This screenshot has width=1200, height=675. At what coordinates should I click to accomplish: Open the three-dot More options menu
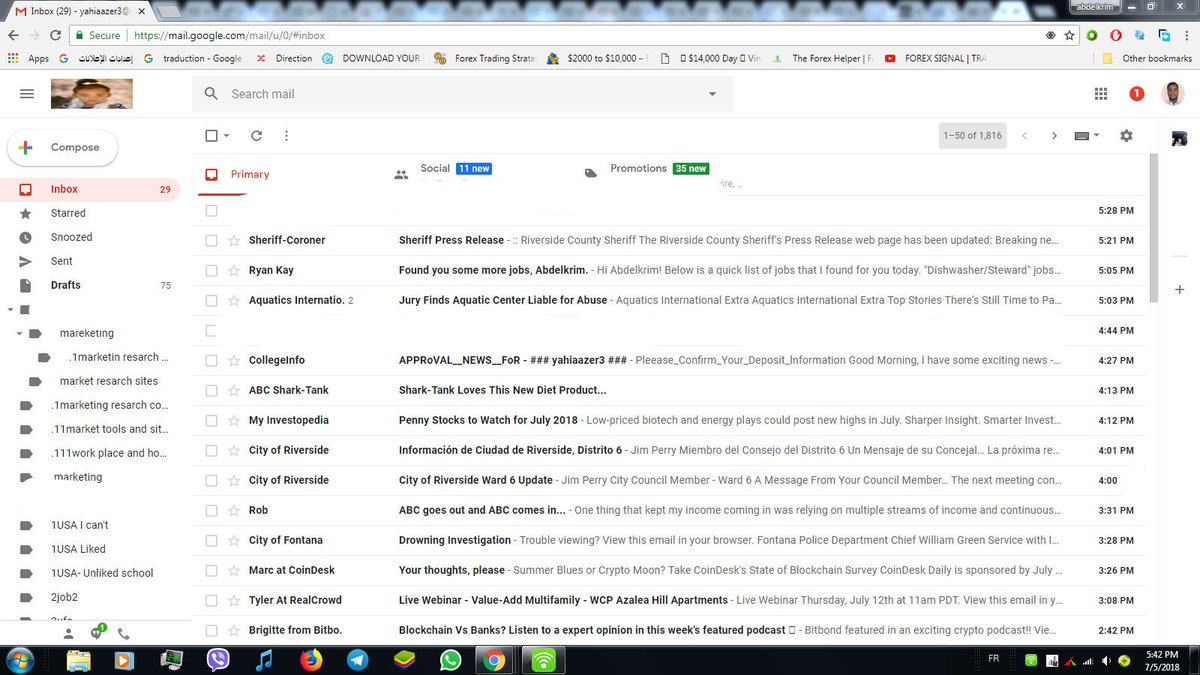[286, 136]
